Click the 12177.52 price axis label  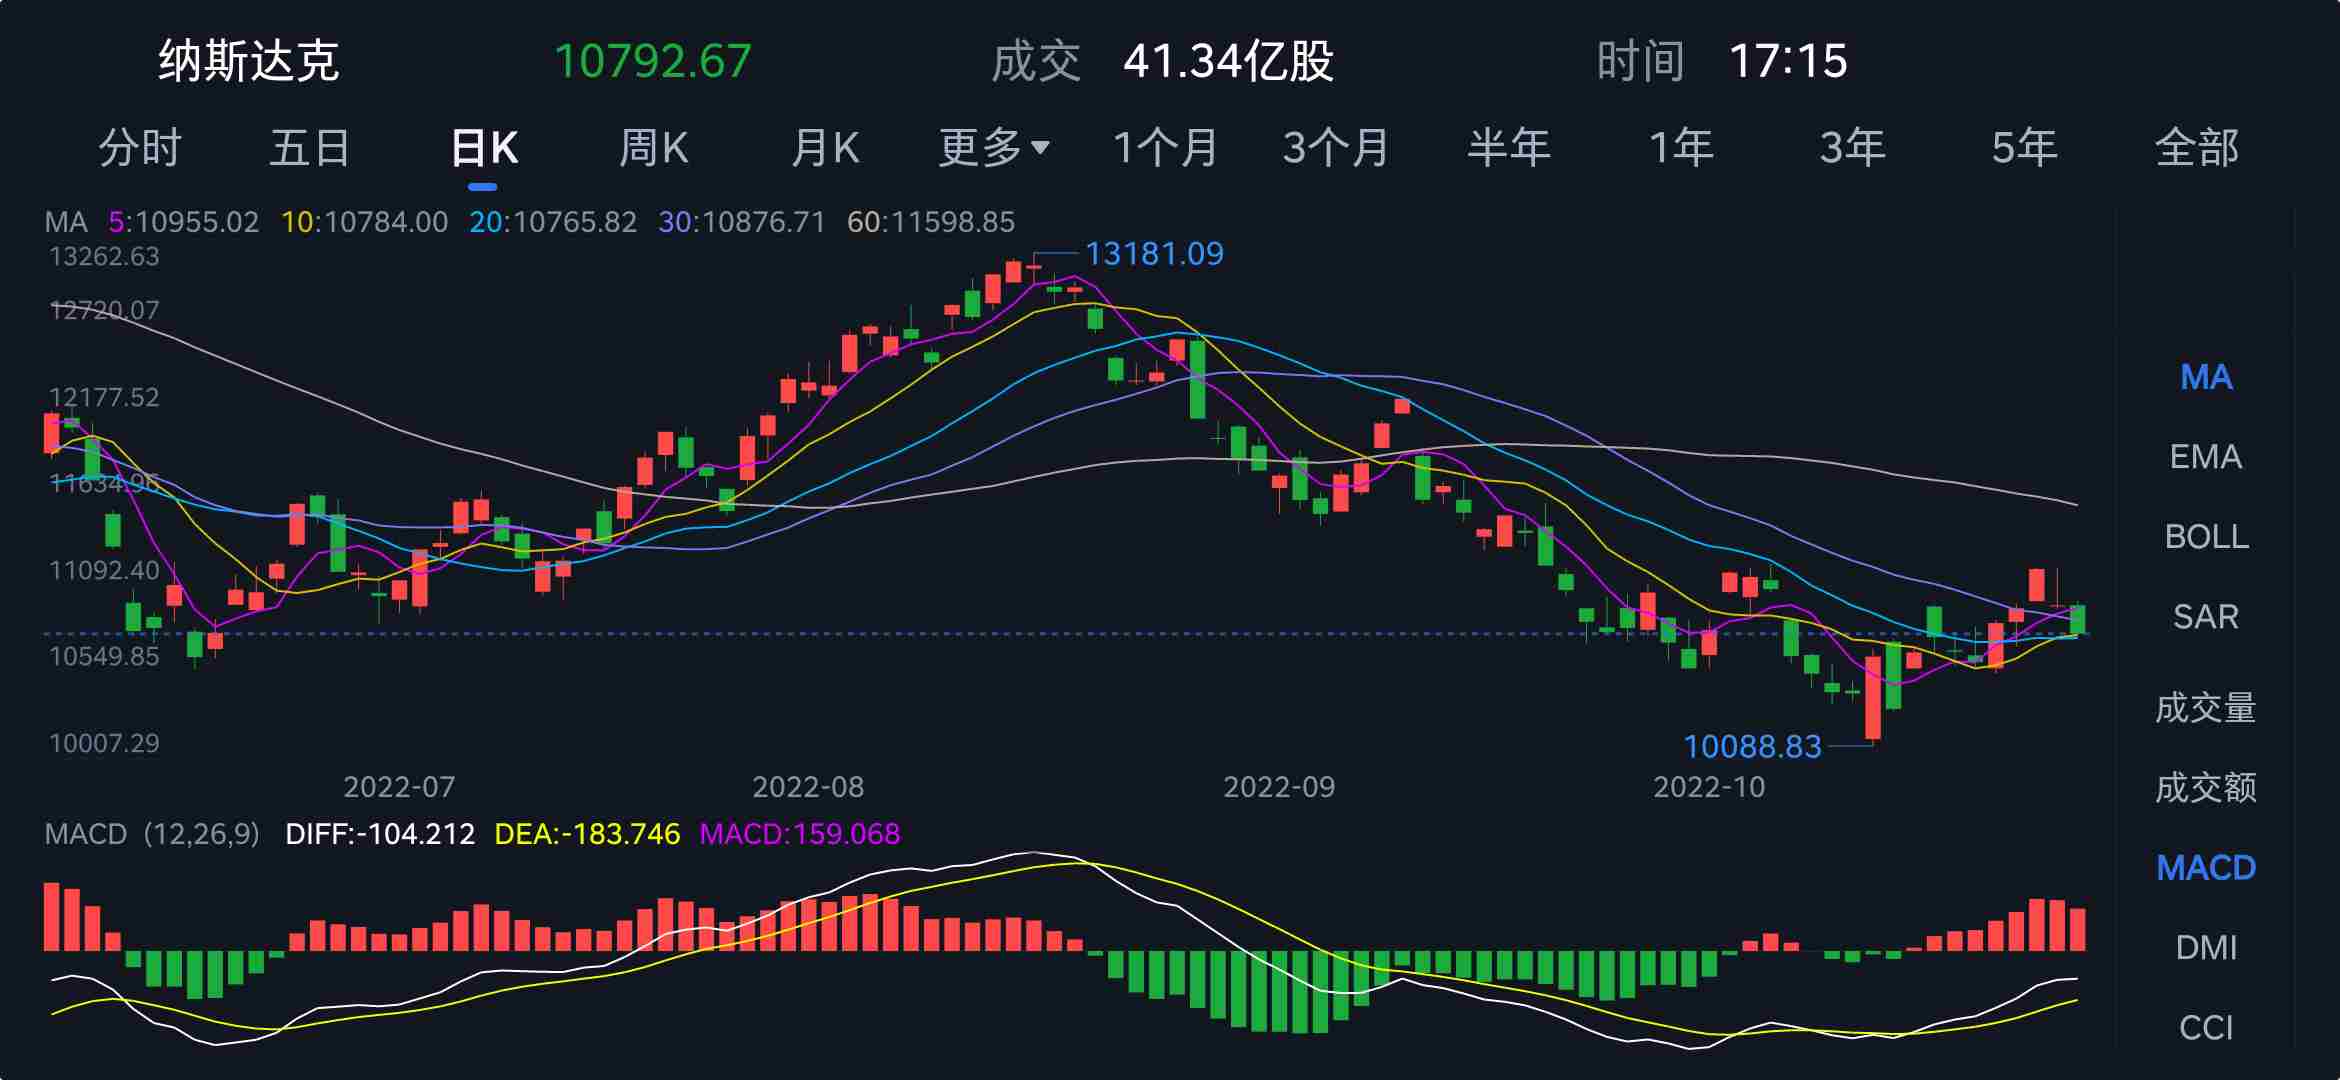point(104,397)
